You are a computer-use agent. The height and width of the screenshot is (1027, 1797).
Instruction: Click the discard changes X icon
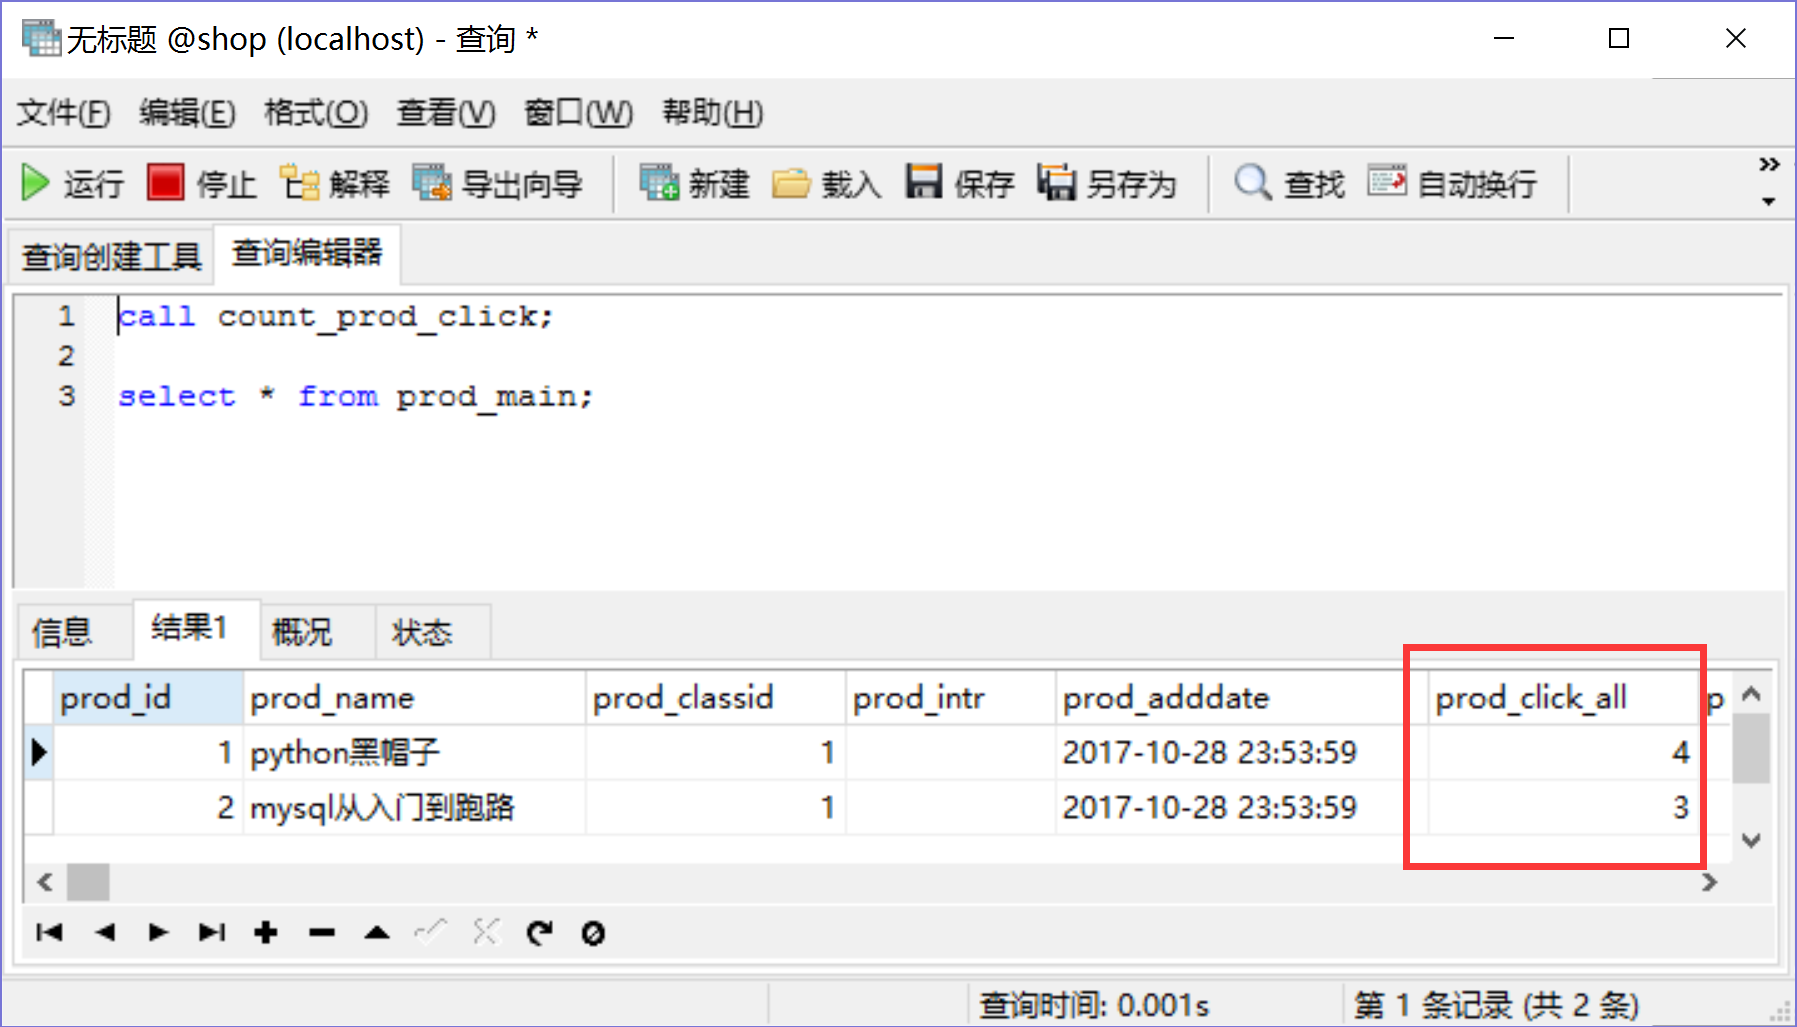(x=486, y=933)
